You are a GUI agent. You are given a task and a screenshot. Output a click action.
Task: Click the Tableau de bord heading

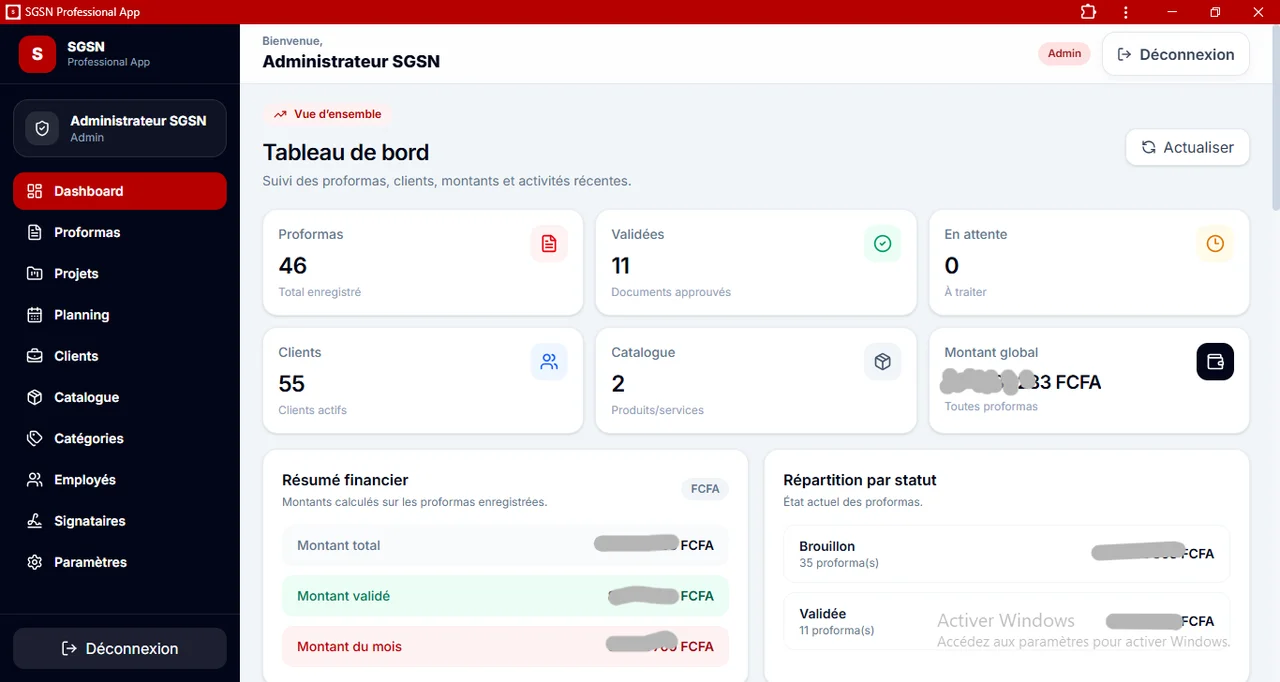tap(346, 153)
